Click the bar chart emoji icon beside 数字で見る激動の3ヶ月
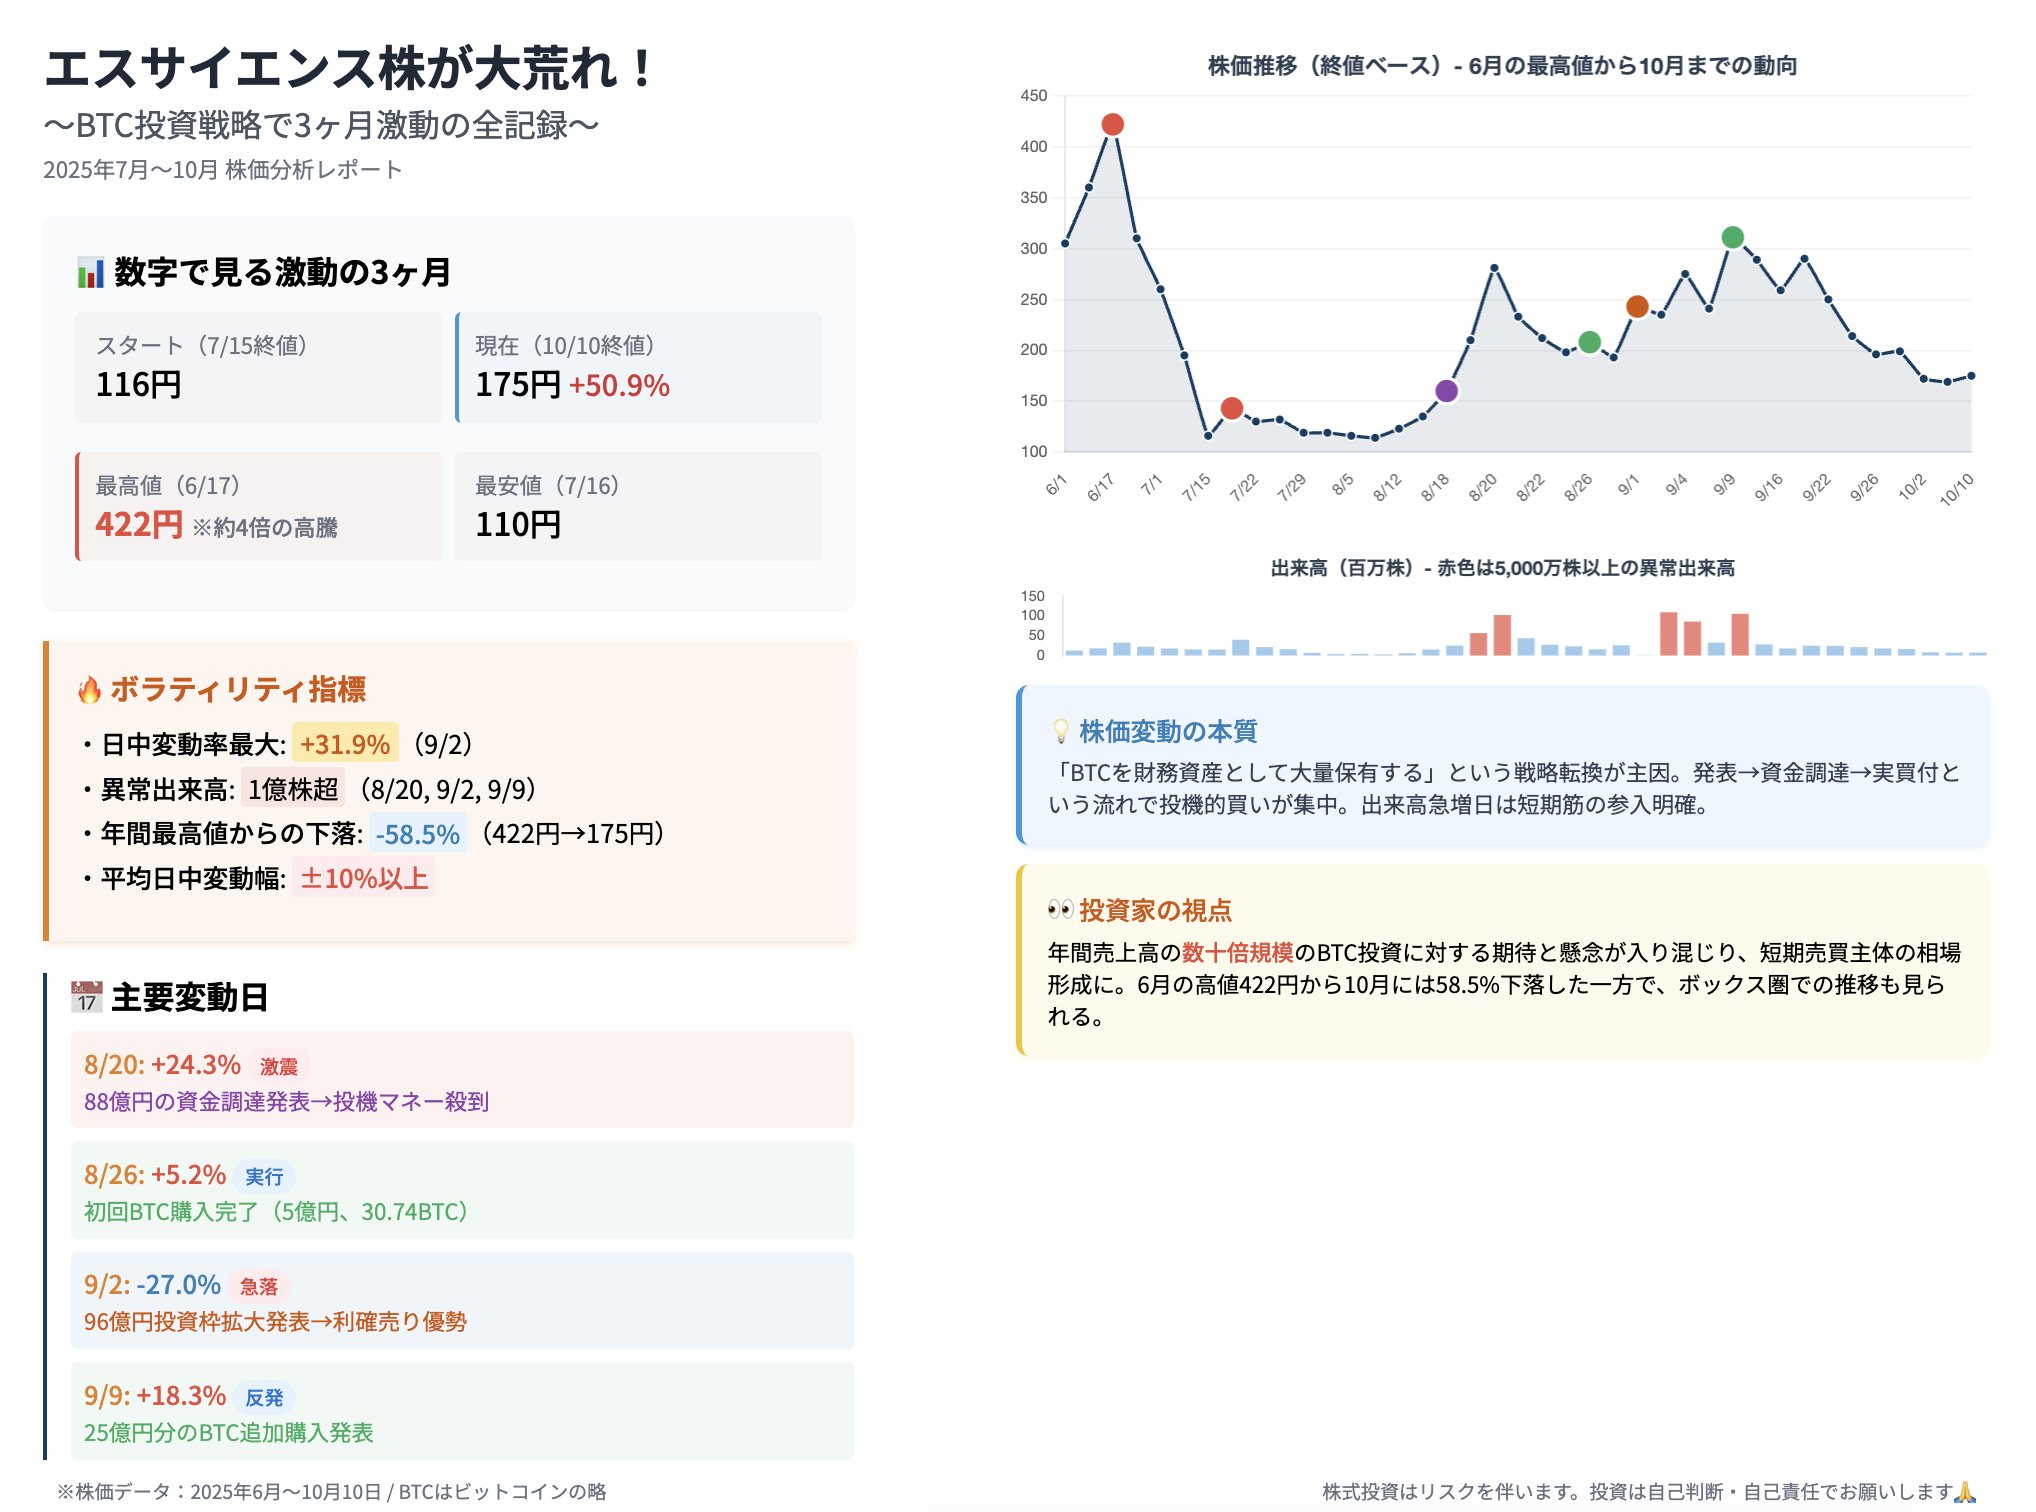The image size is (2036, 1512). [x=91, y=273]
